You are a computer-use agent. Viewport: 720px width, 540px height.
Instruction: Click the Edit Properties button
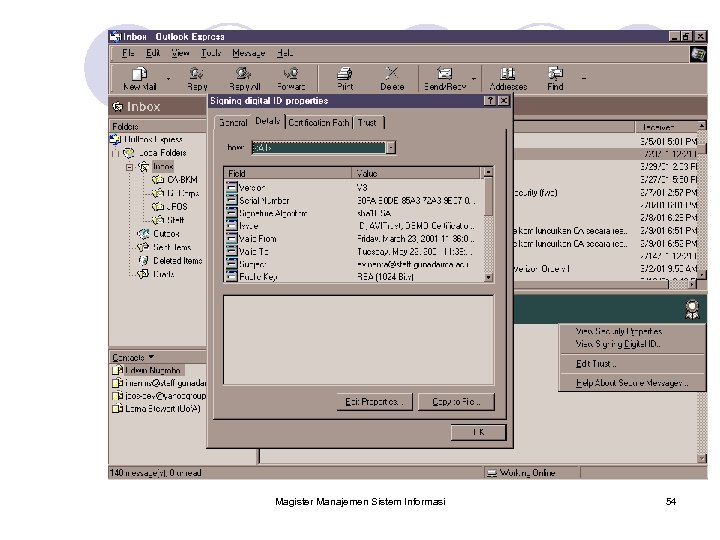point(374,402)
